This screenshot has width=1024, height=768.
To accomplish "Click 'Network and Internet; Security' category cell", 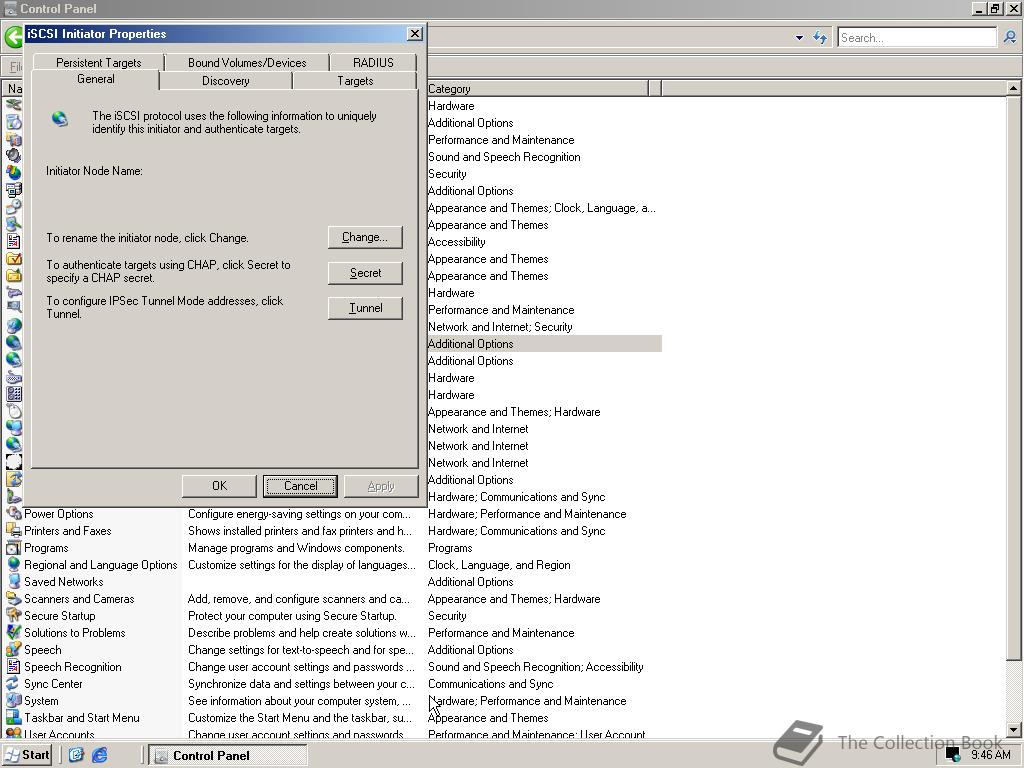I will pos(500,327).
